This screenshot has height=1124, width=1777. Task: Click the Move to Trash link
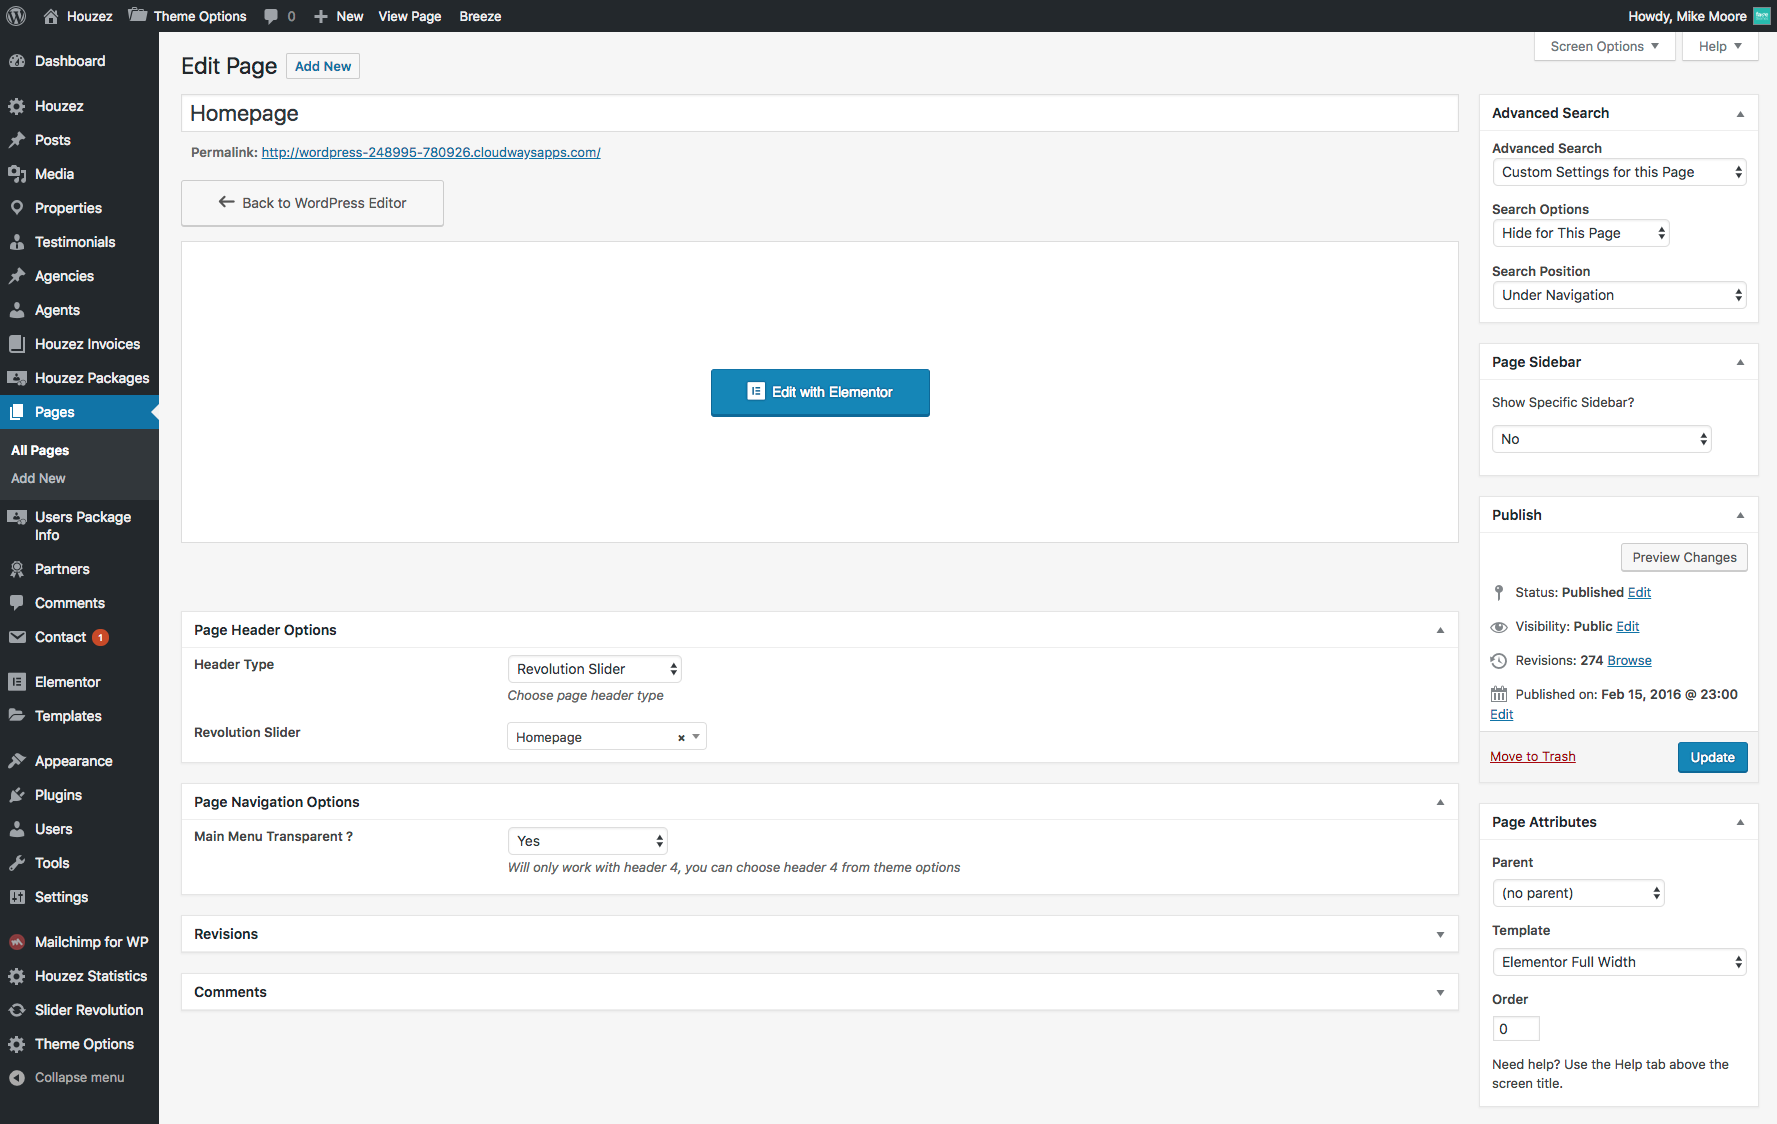(1532, 757)
